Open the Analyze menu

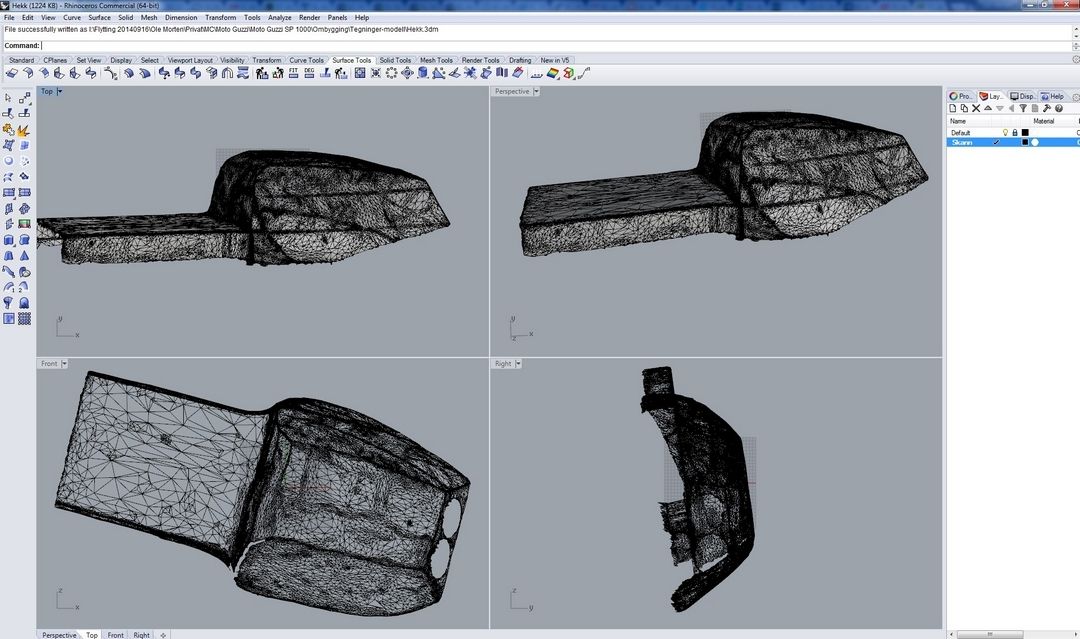click(x=279, y=17)
